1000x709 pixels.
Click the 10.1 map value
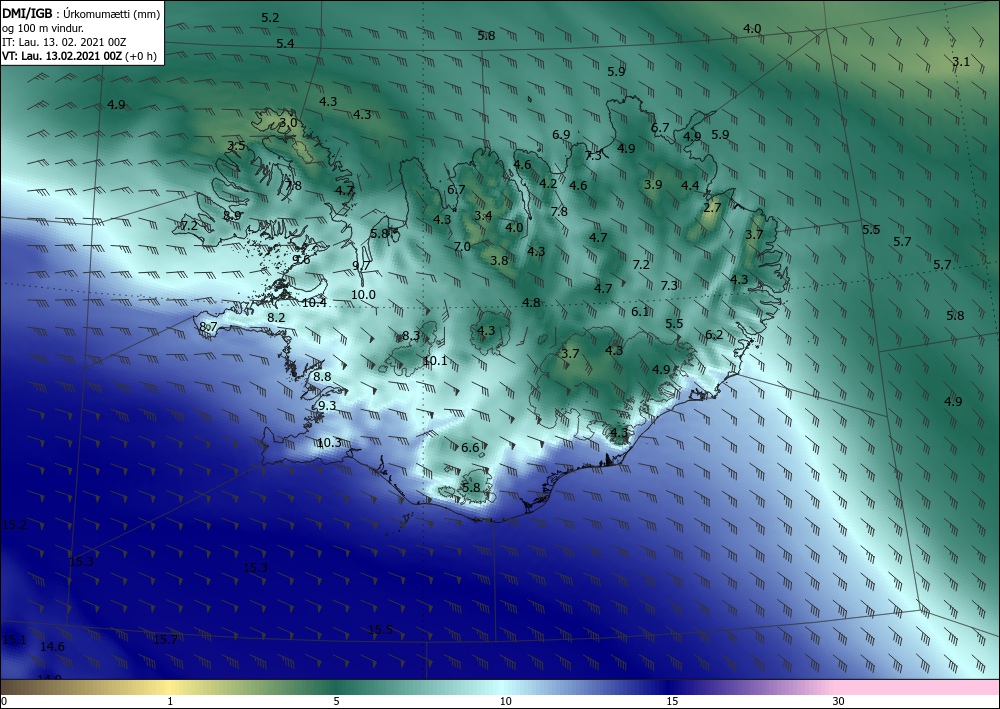click(x=435, y=361)
